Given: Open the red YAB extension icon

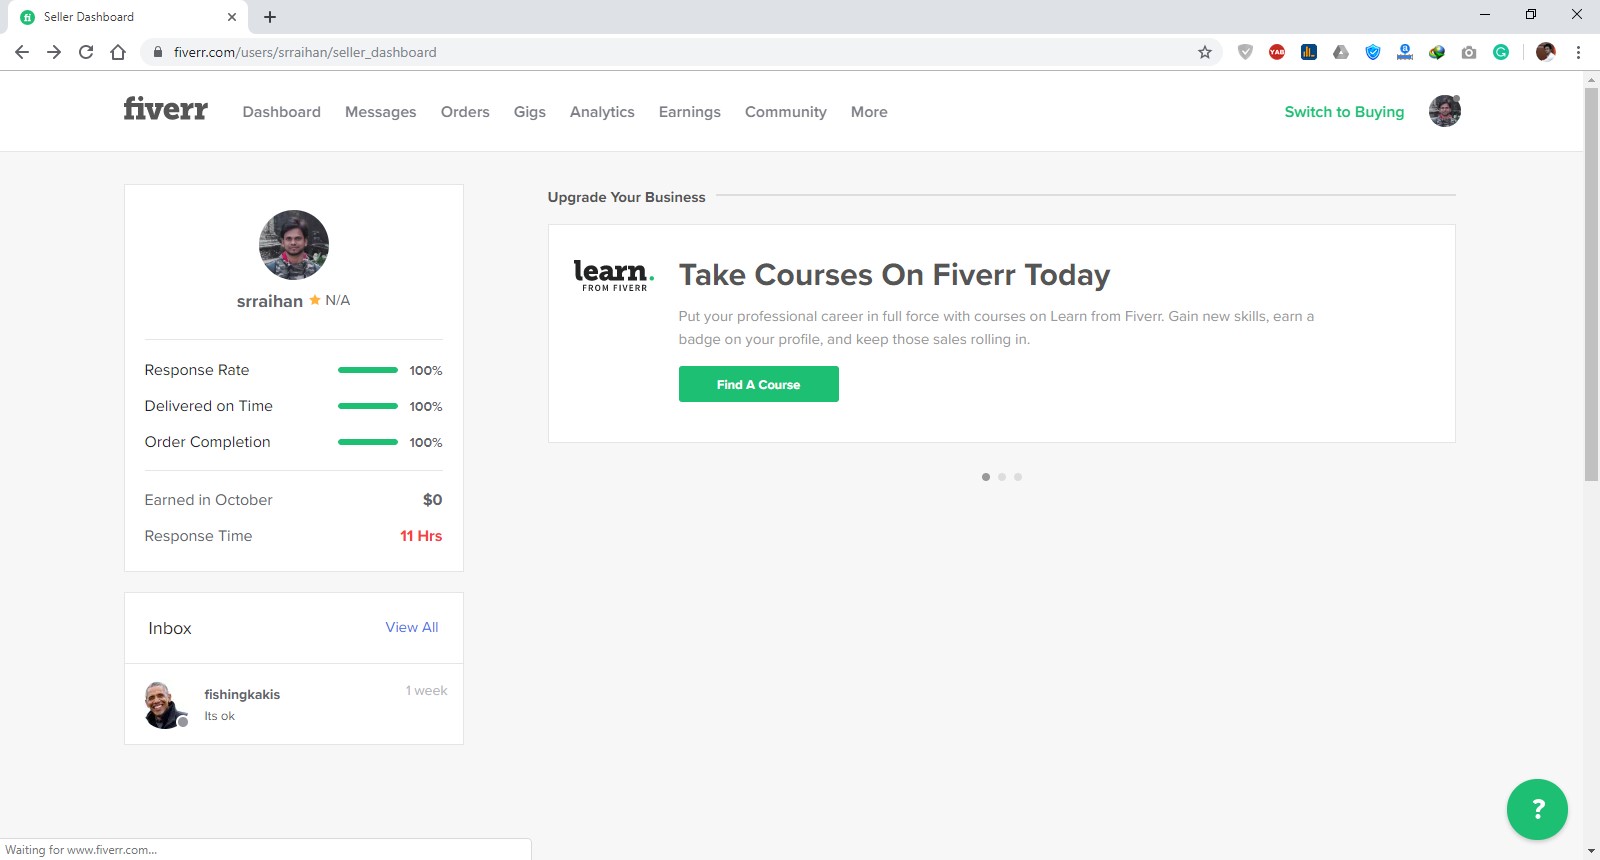Looking at the screenshot, I should 1277,52.
